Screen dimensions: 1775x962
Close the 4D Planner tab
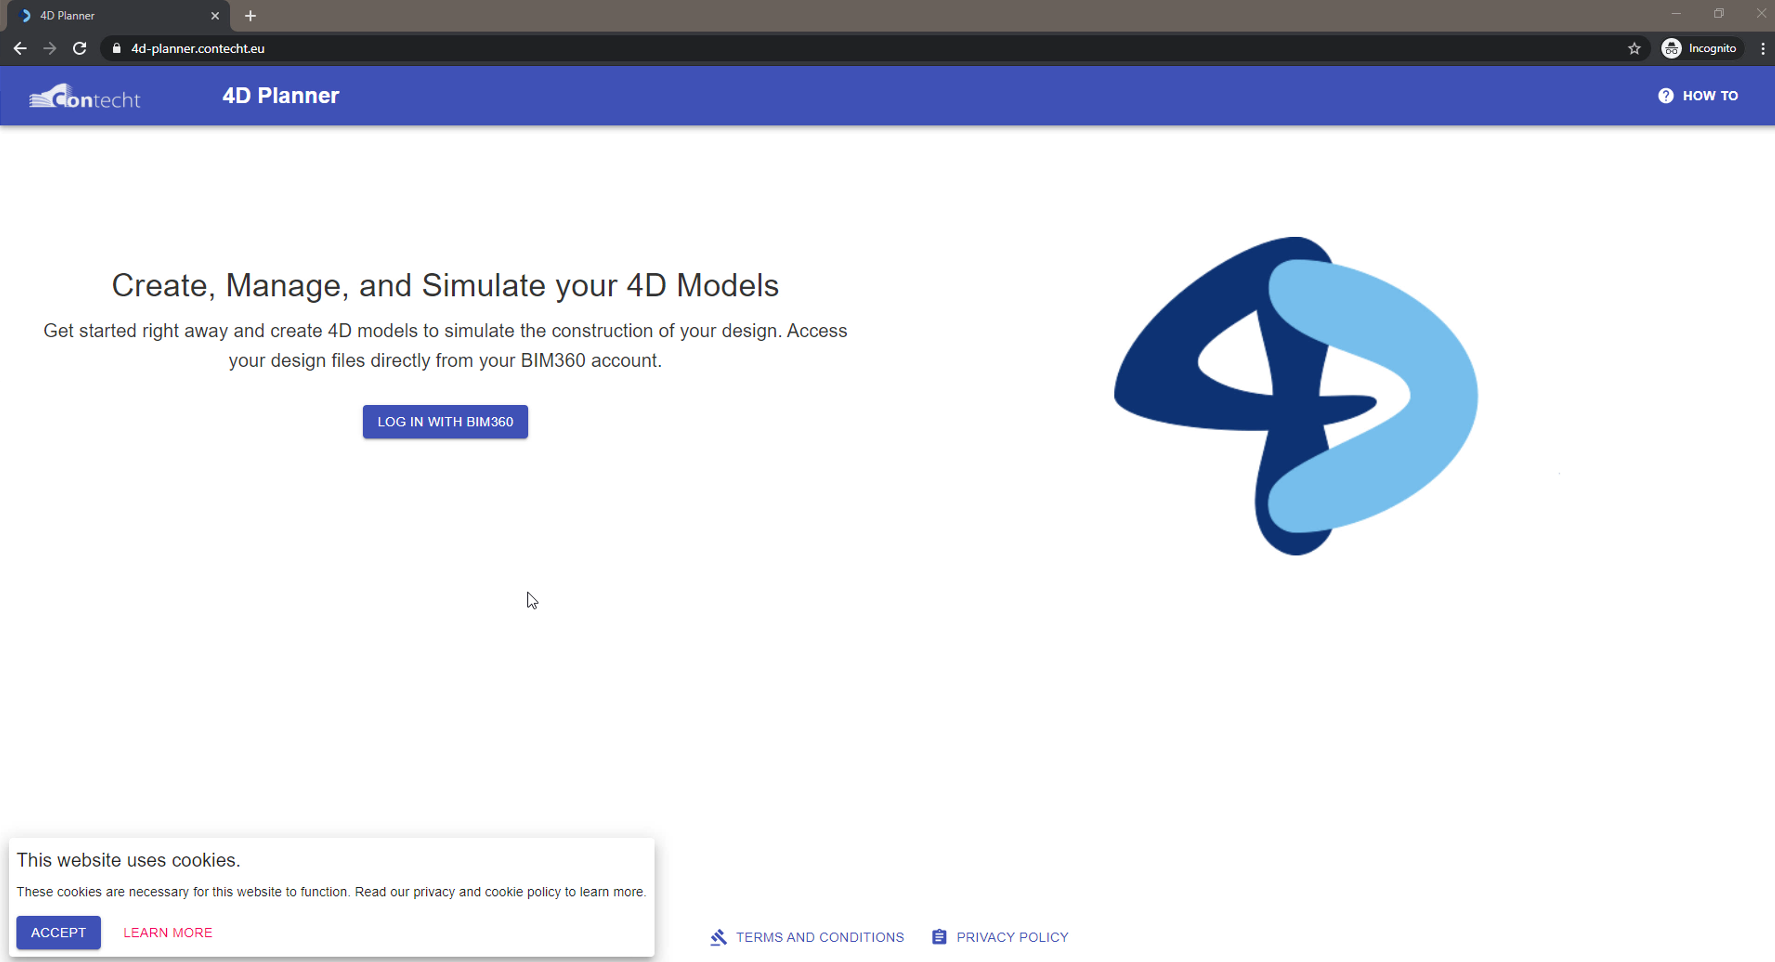point(215,16)
